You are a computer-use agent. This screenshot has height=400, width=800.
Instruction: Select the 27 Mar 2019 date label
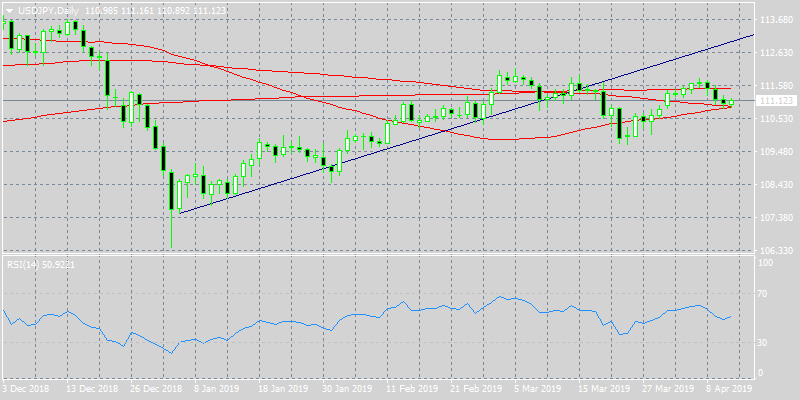coord(666,387)
